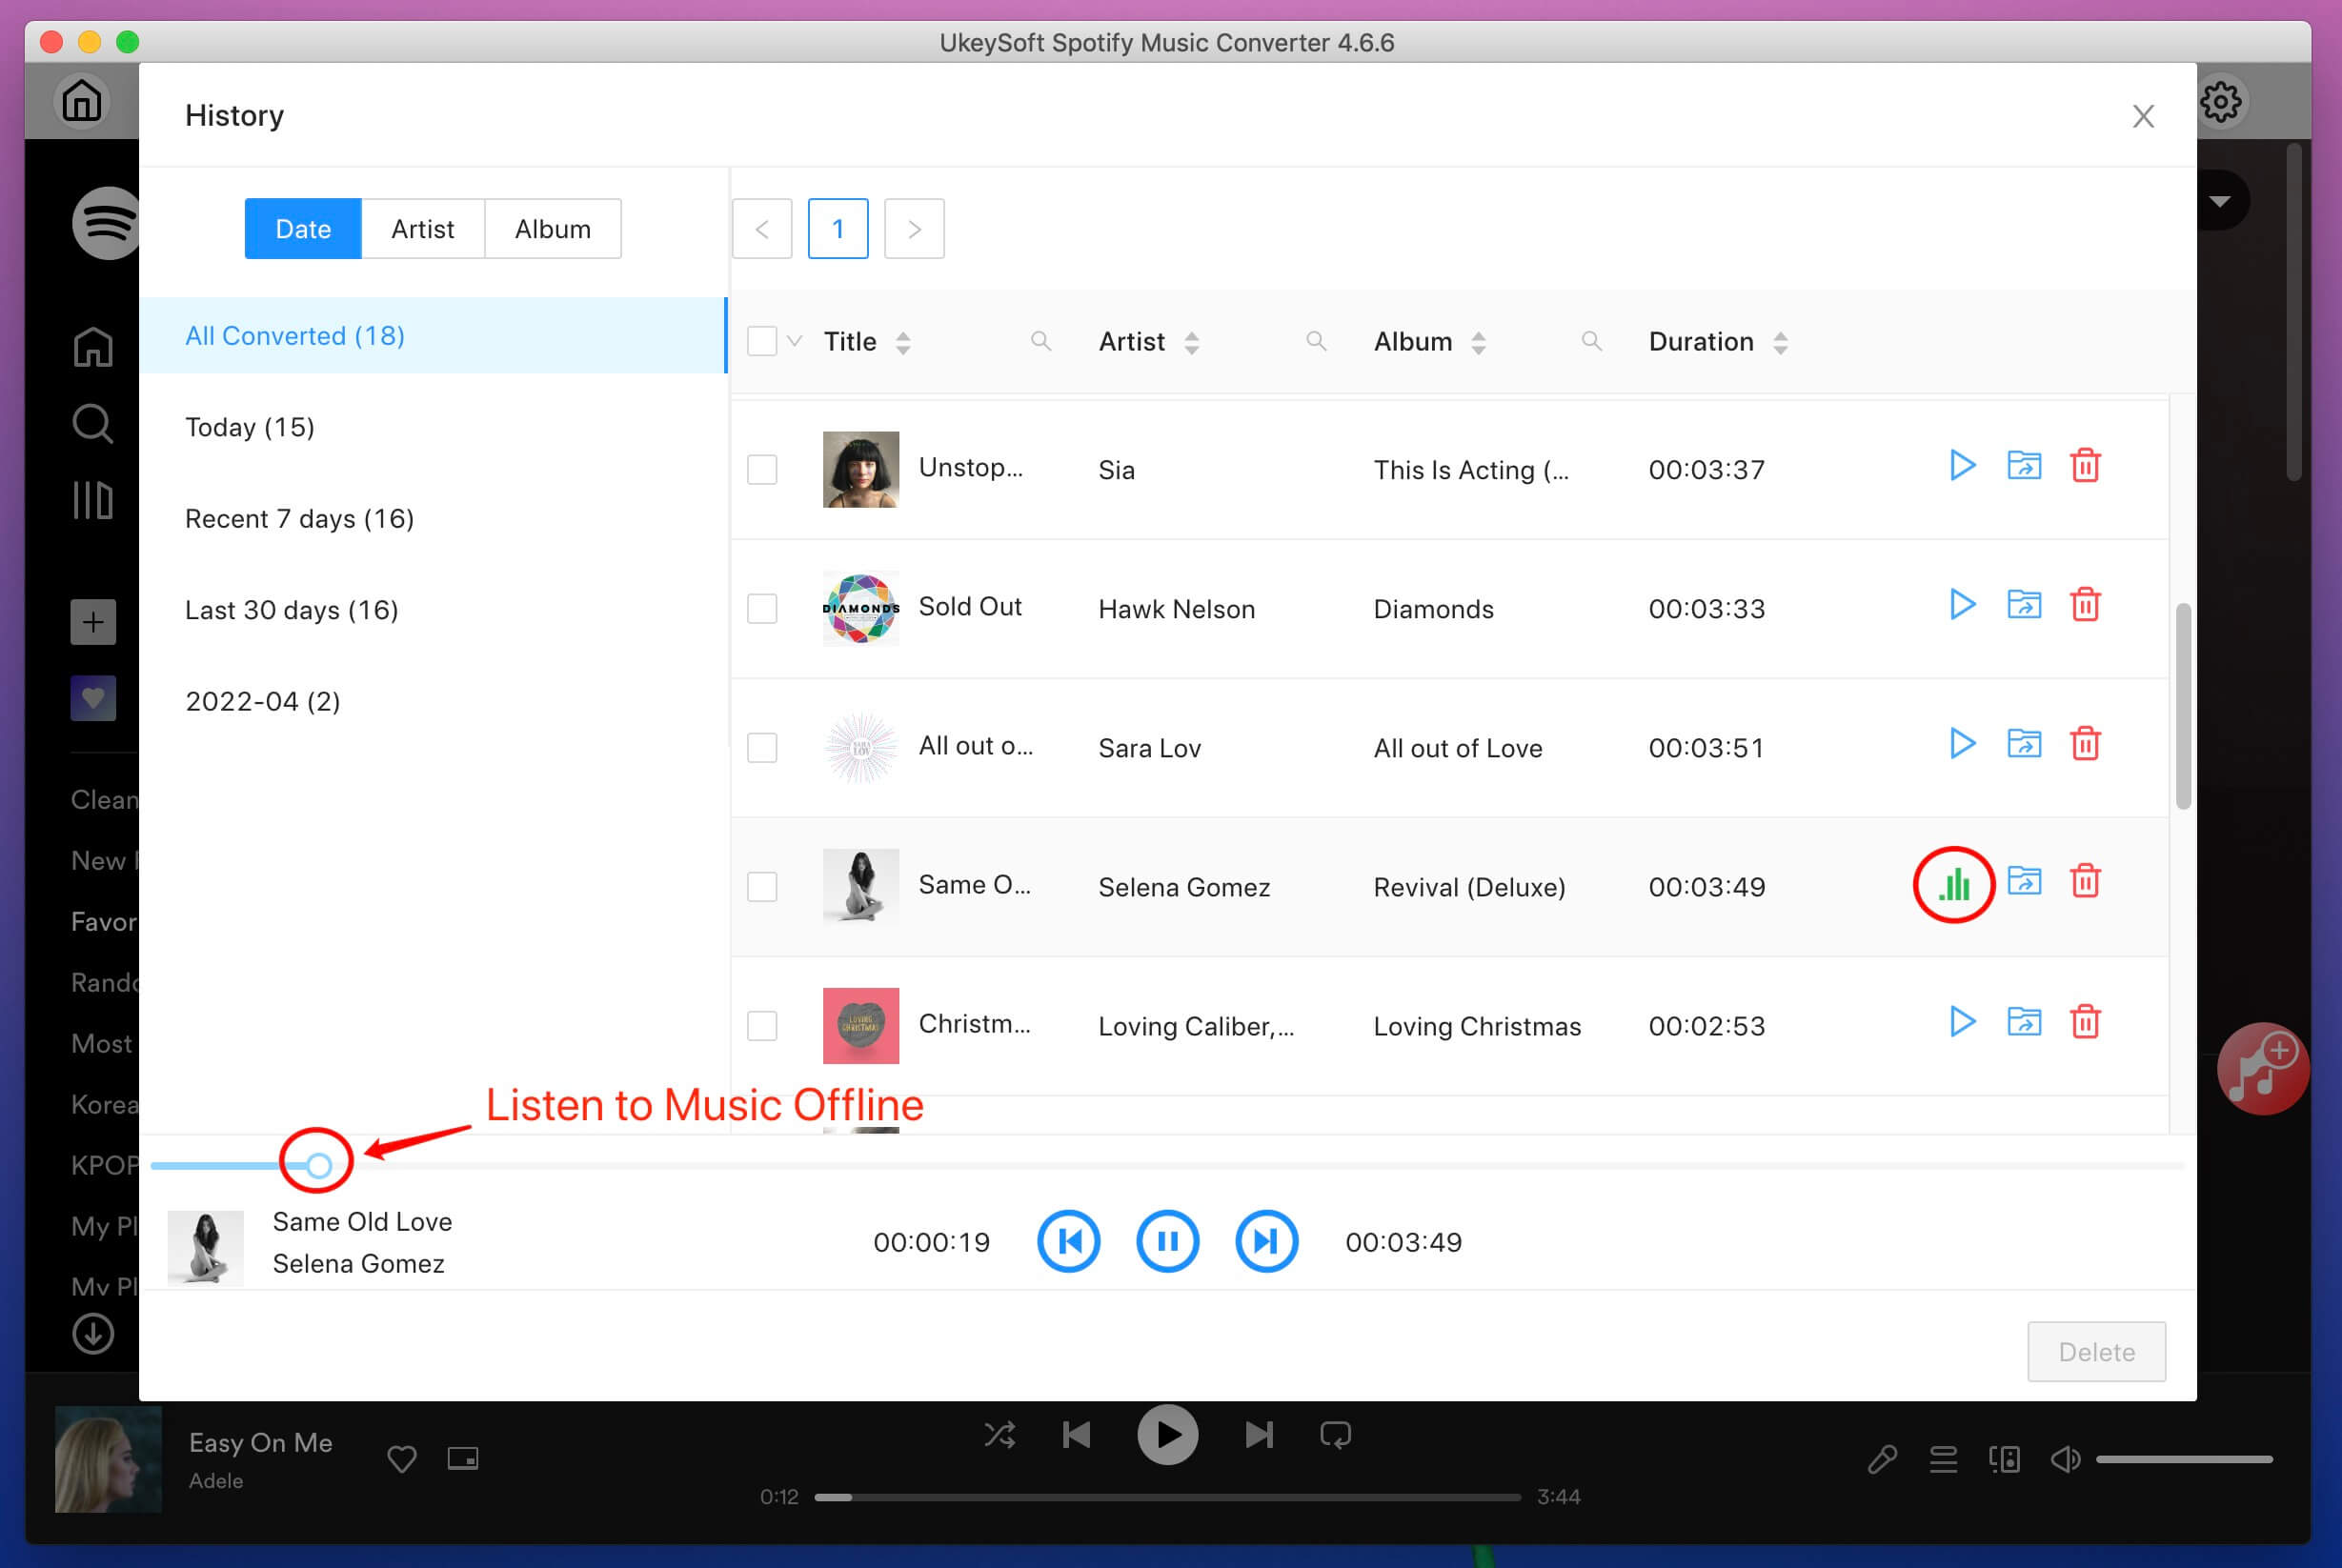Click the 2022-04 (2) history filter

click(x=261, y=700)
